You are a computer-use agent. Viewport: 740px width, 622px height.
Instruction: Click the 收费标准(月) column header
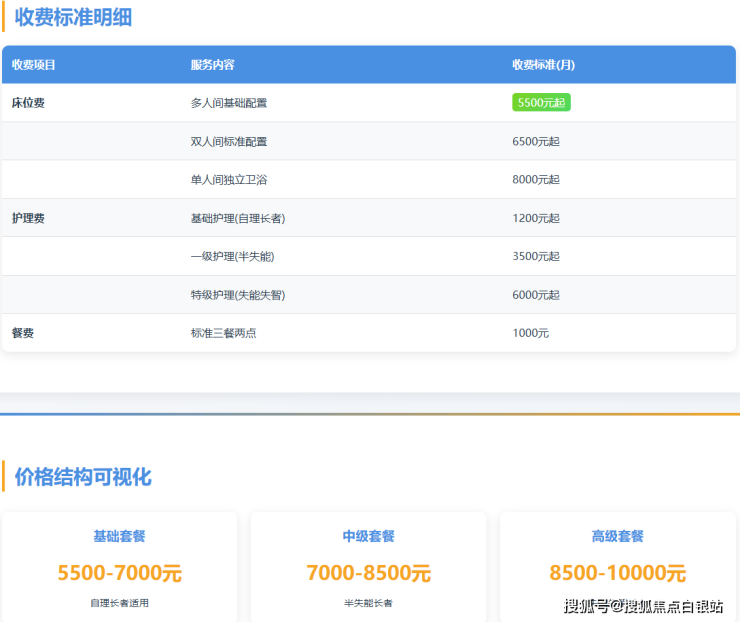543,65
